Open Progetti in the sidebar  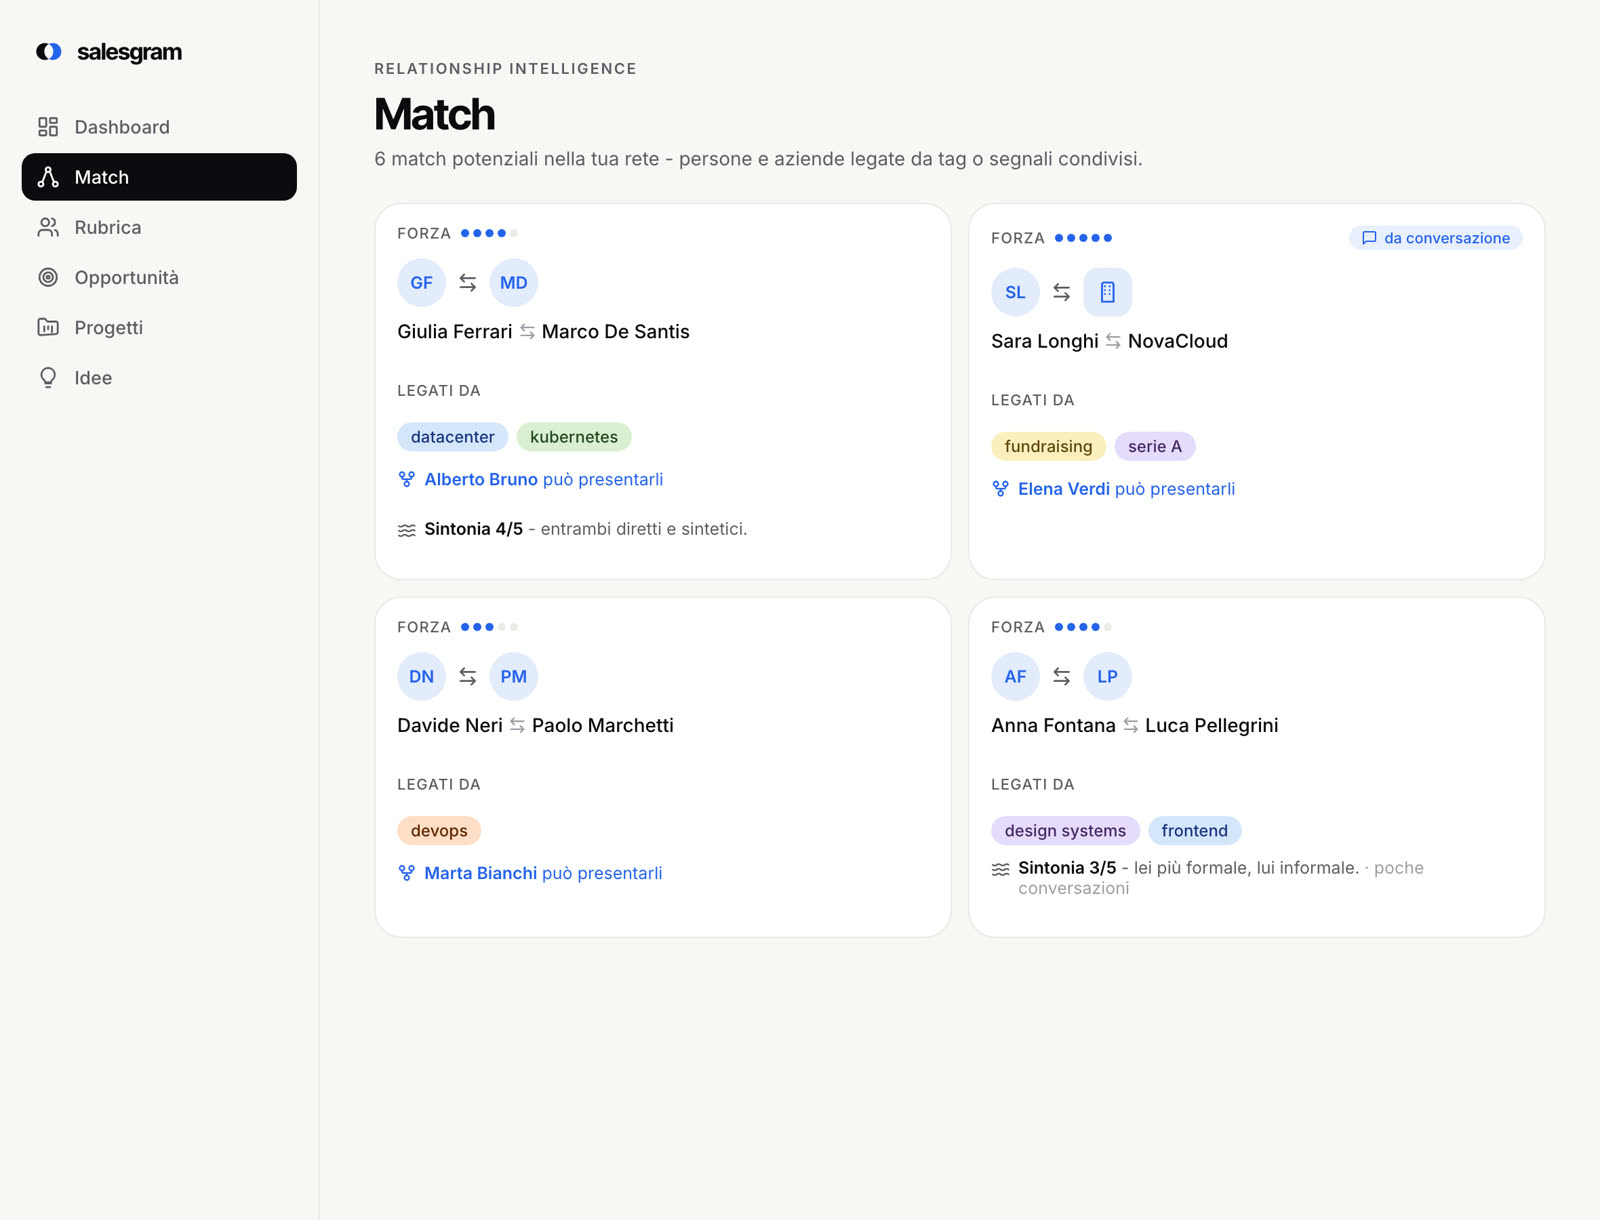pos(159,327)
